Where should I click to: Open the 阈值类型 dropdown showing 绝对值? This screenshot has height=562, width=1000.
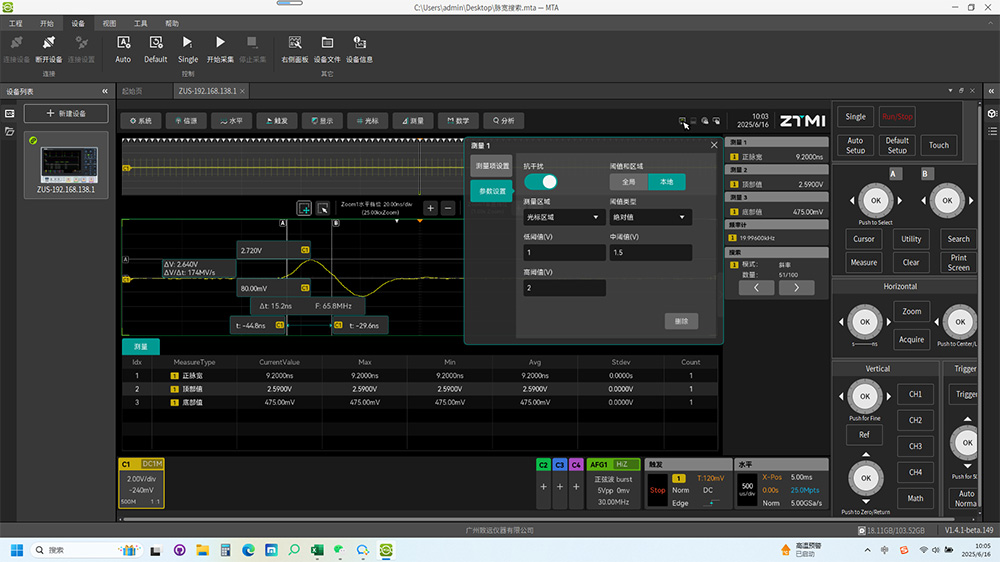point(650,217)
